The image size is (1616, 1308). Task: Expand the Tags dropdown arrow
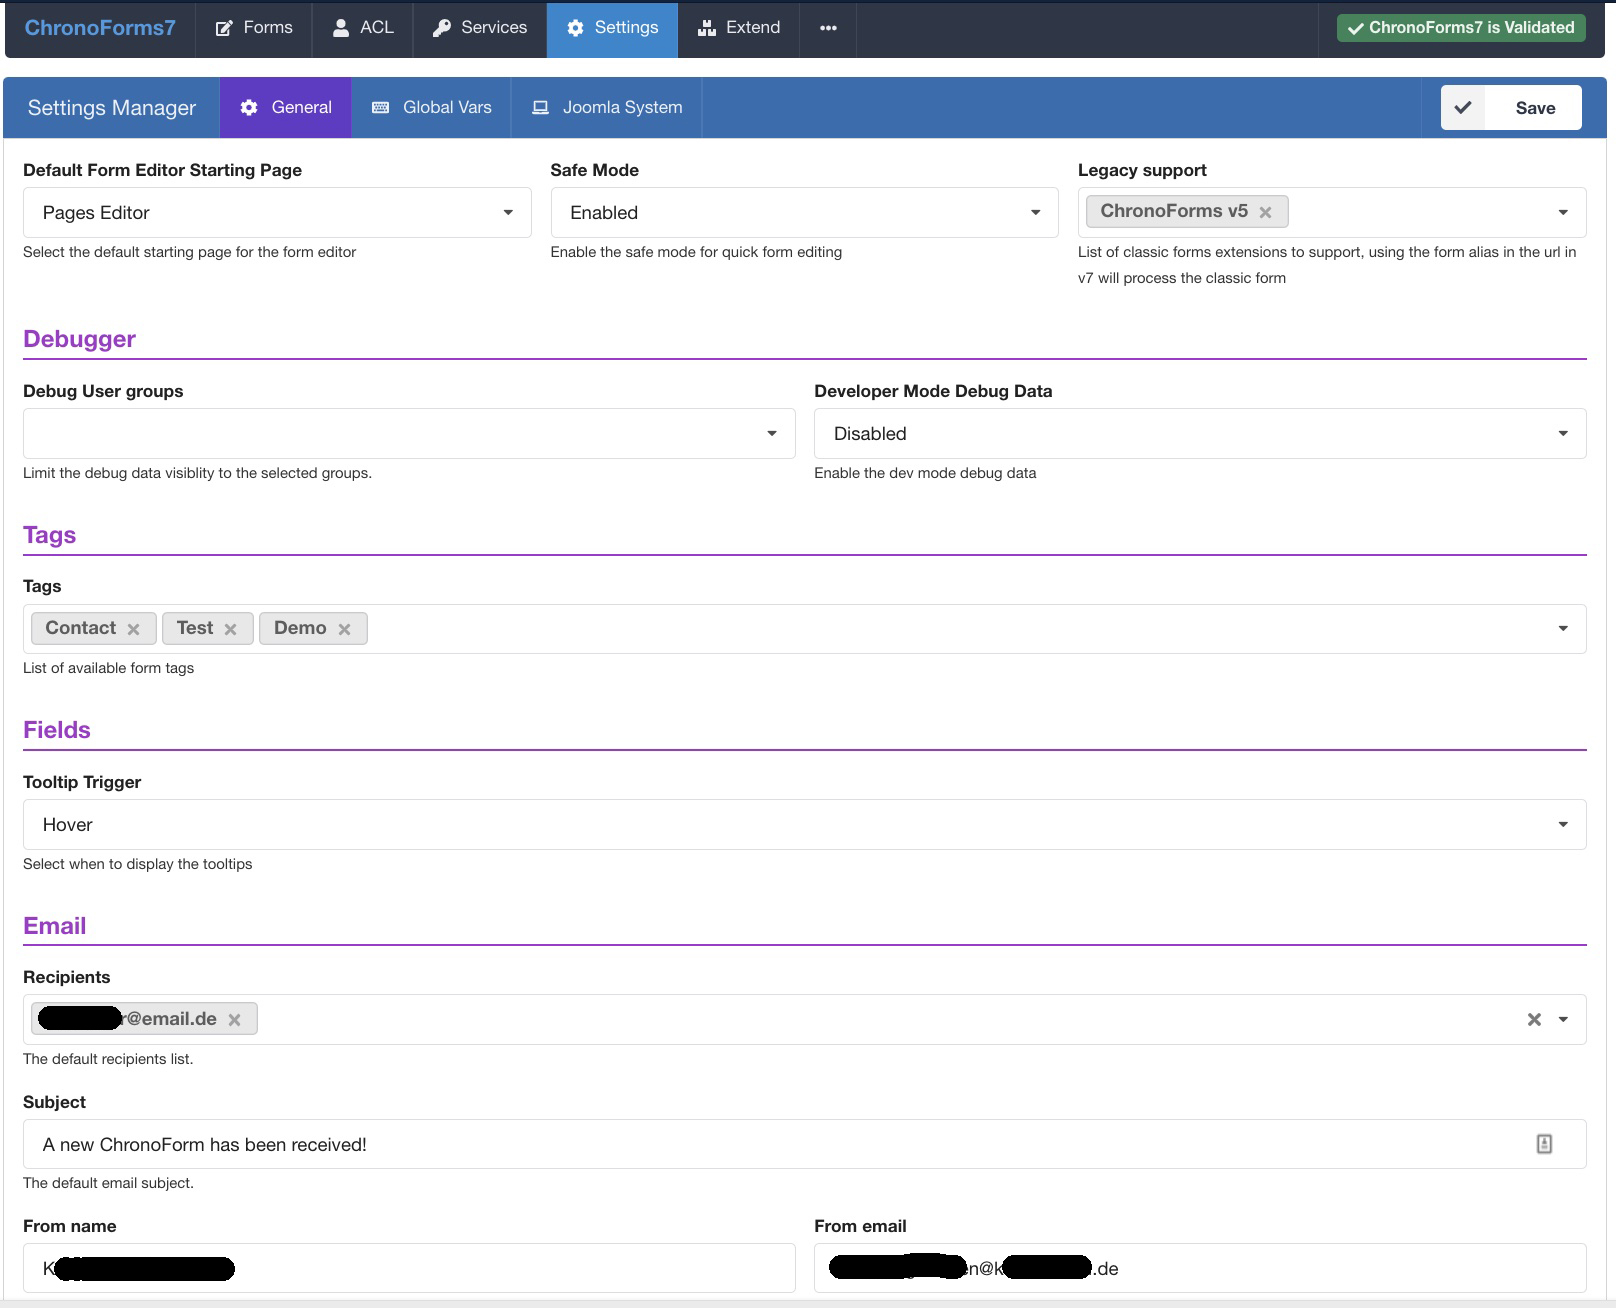(x=1563, y=629)
